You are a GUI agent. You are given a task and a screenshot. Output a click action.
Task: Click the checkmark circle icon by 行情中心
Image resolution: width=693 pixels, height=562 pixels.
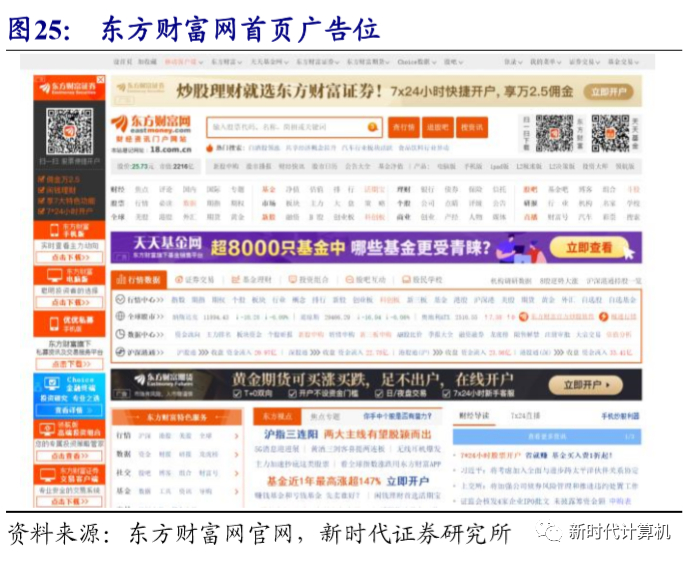click(x=120, y=299)
